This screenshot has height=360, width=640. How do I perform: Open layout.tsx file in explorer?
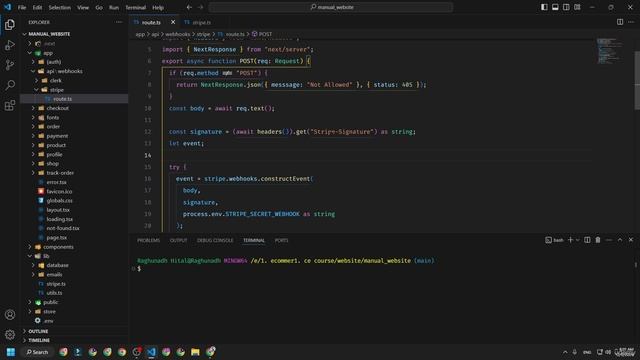(74, 210)
